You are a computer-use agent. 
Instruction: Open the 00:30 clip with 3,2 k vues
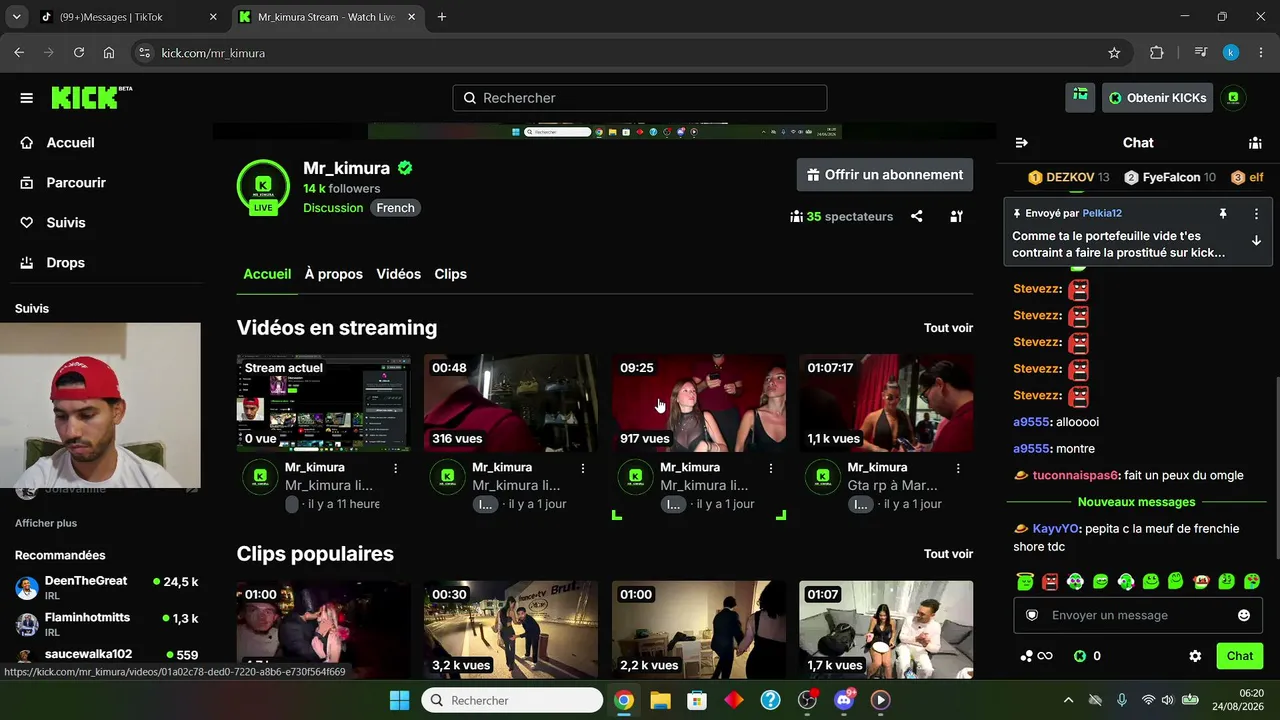(511, 630)
